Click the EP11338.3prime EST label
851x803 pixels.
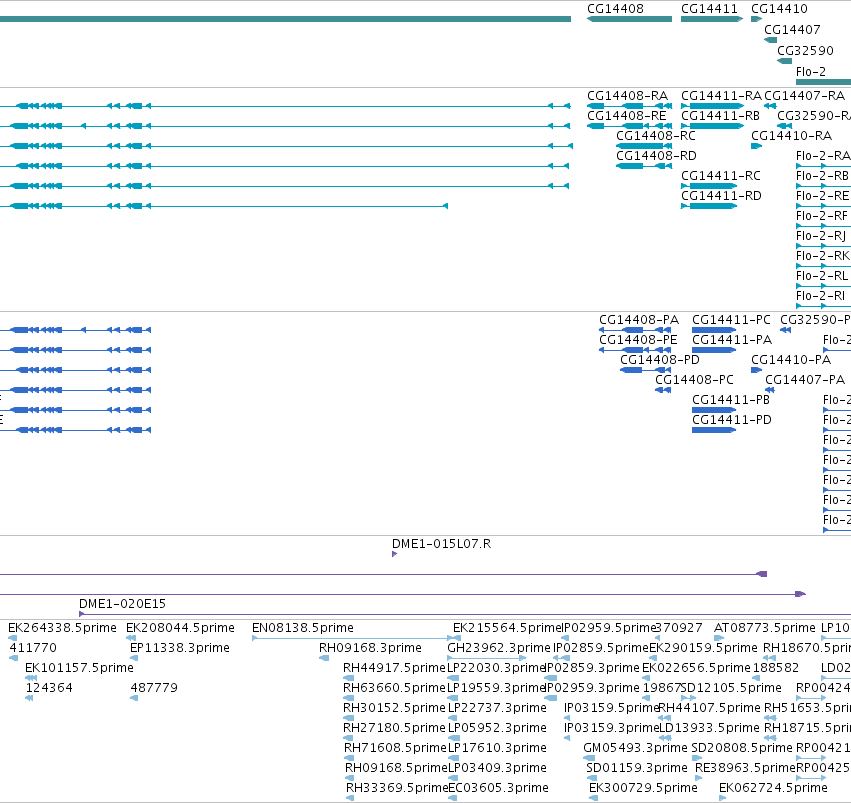click(180, 648)
